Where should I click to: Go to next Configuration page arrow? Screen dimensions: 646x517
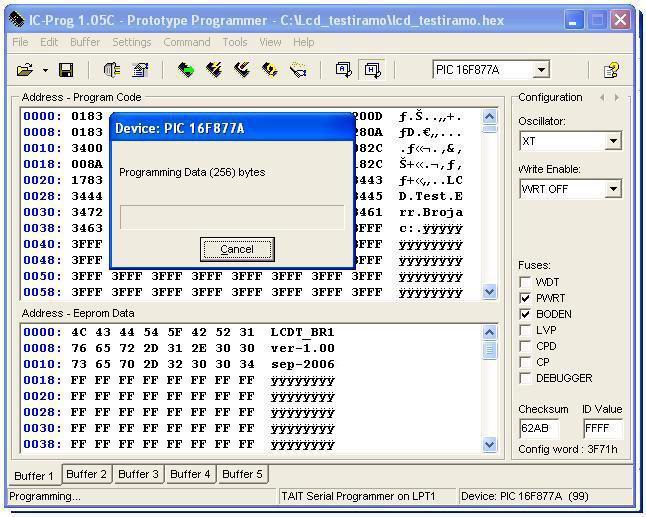click(617, 98)
